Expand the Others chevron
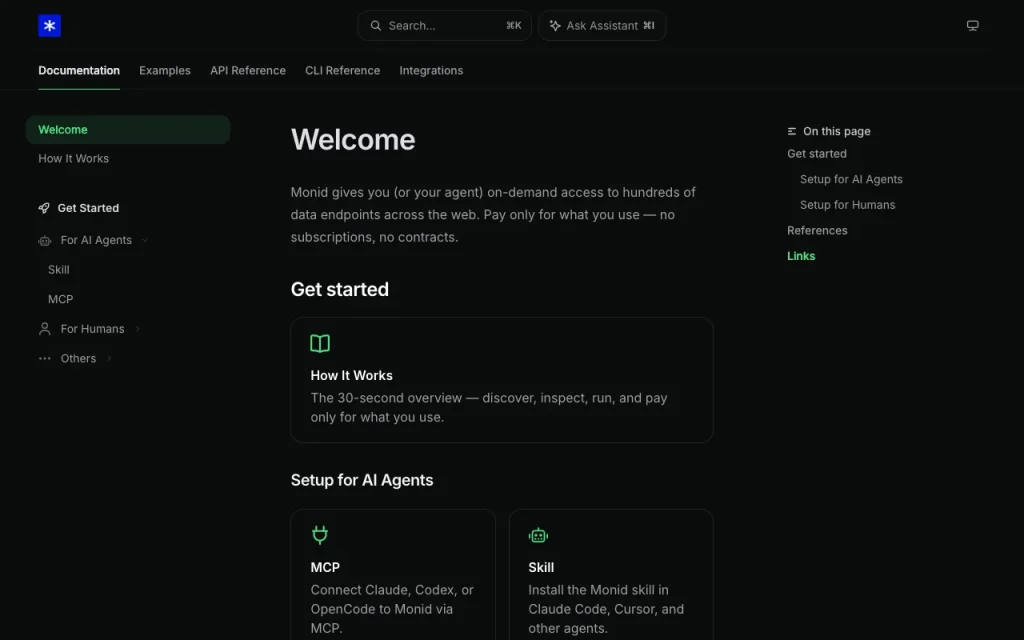 coord(109,358)
